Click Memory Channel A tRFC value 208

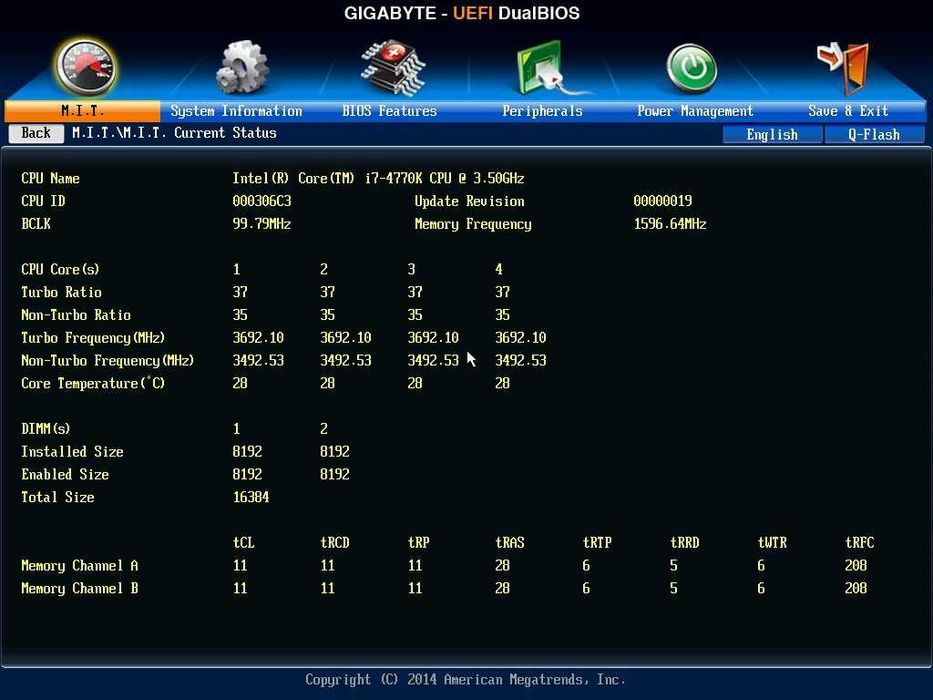point(856,565)
